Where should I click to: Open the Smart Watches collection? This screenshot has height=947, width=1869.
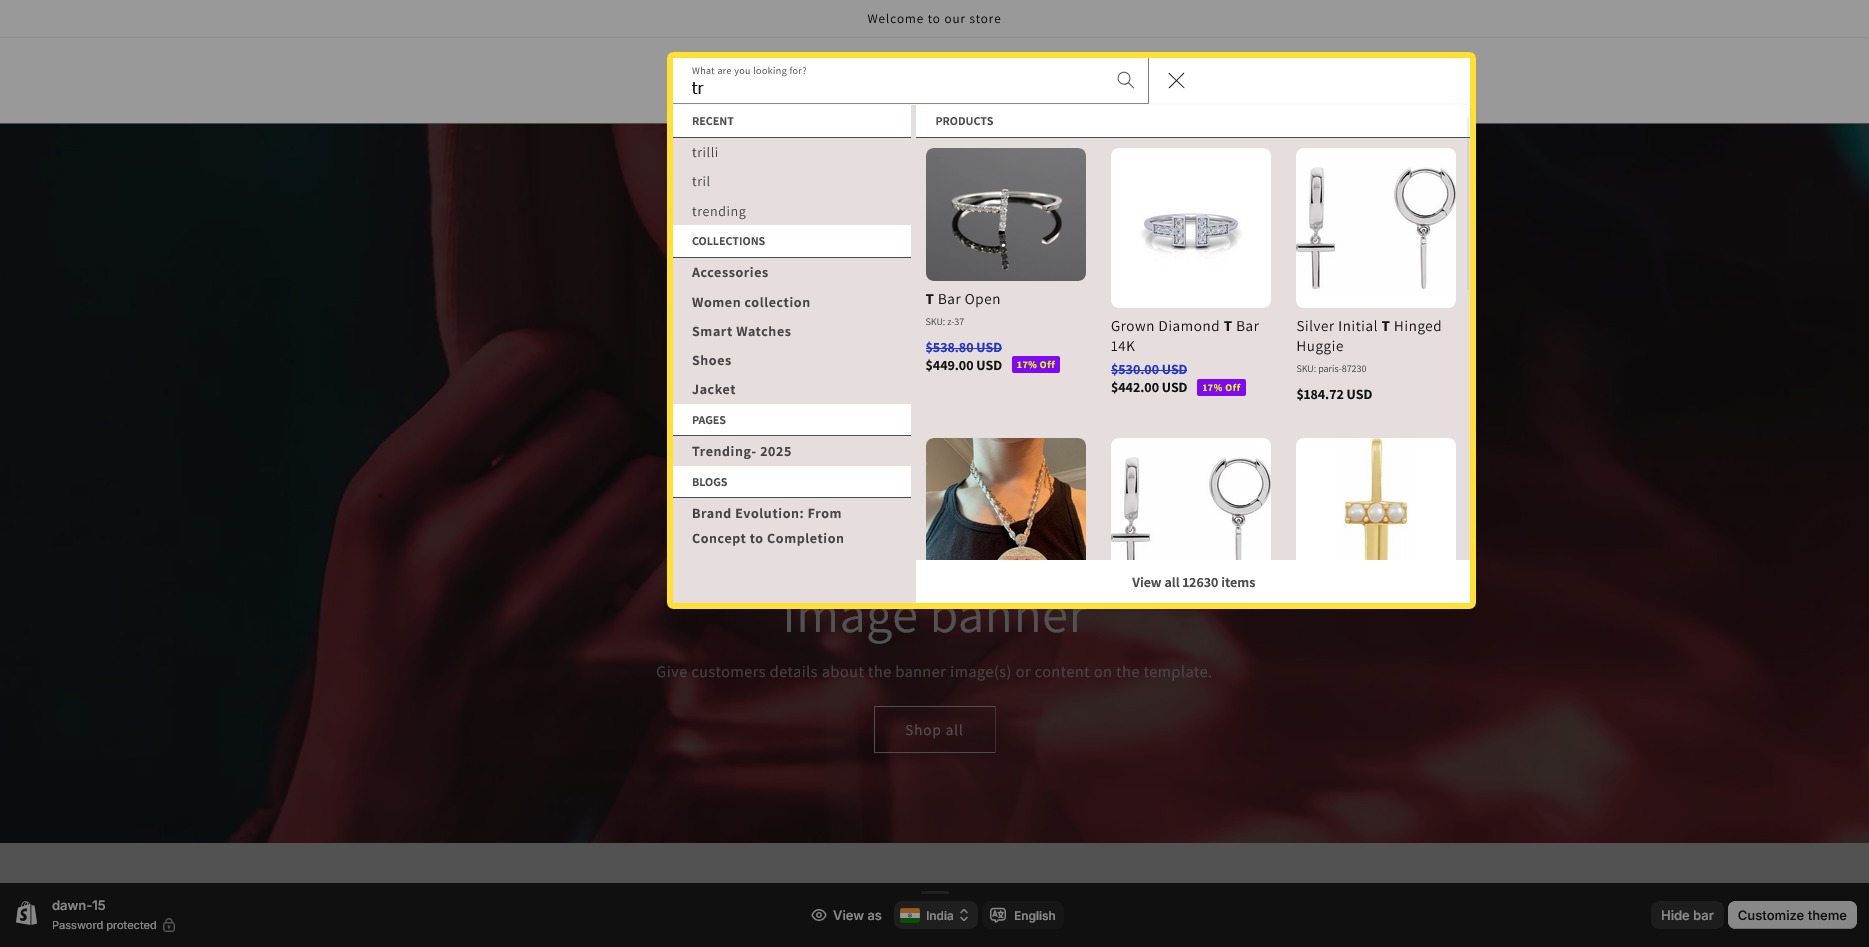pos(741,331)
